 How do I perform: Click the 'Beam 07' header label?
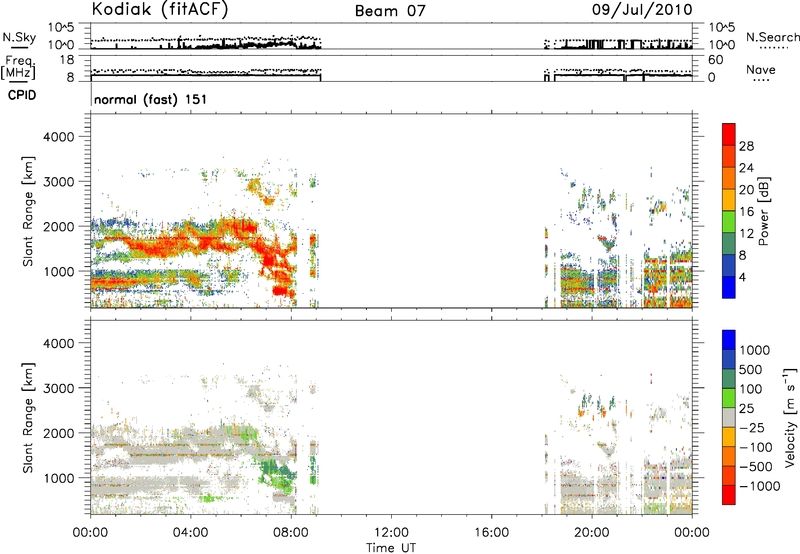click(x=390, y=11)
